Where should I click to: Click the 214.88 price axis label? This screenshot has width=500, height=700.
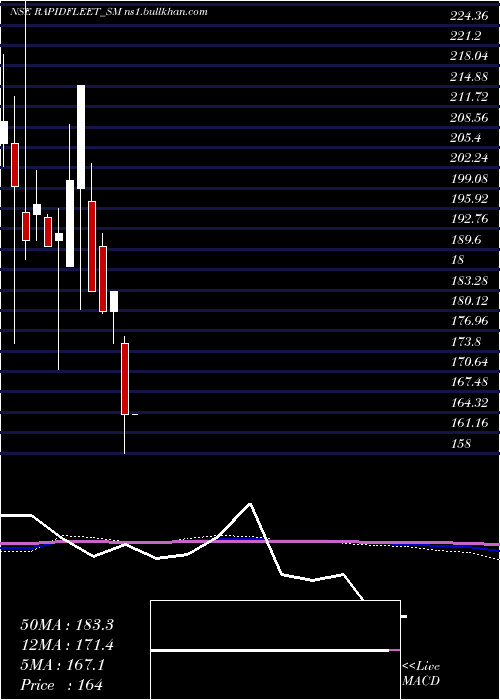pos(469,77)
